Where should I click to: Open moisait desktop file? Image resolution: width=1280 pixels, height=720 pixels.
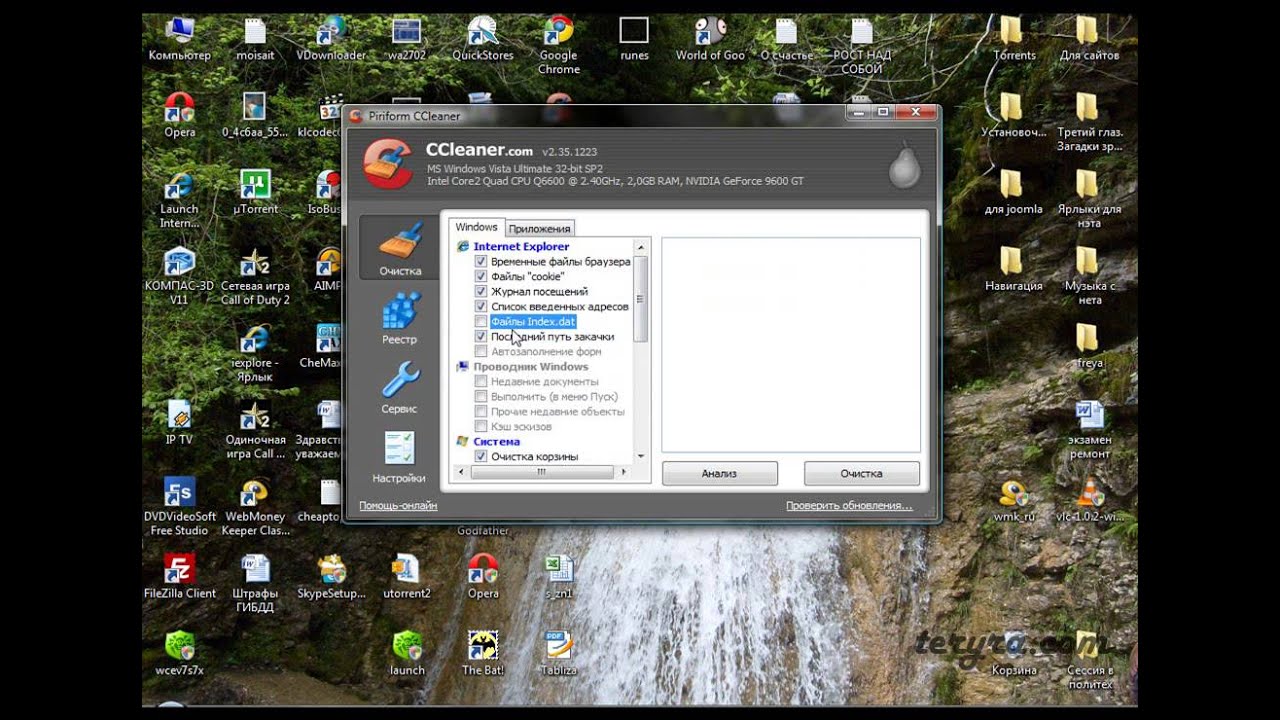(x=255, y=40)
